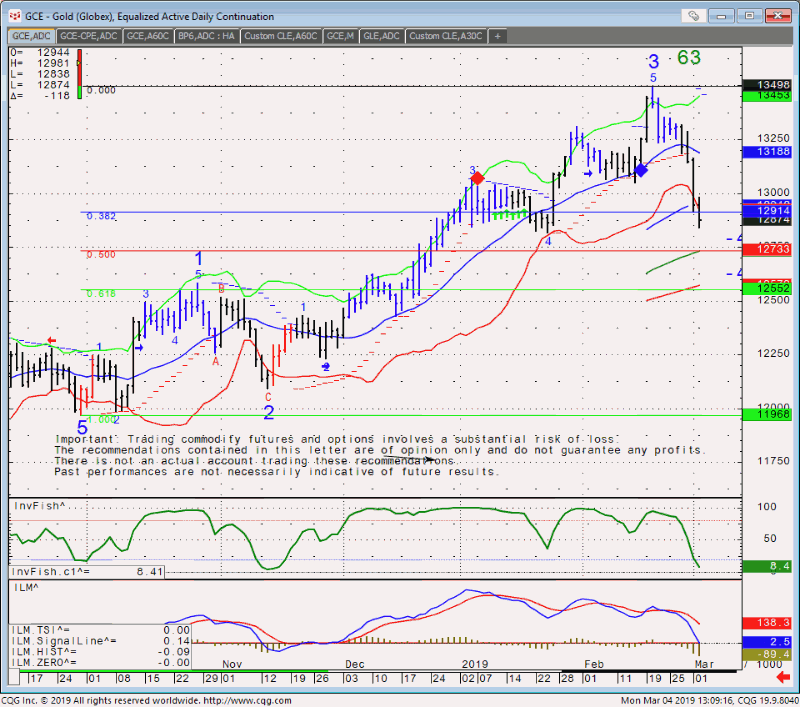Switch to the GCE-CPE,ADC tab
The height and width of the screenshot is (707, 800).
point(88,36)
